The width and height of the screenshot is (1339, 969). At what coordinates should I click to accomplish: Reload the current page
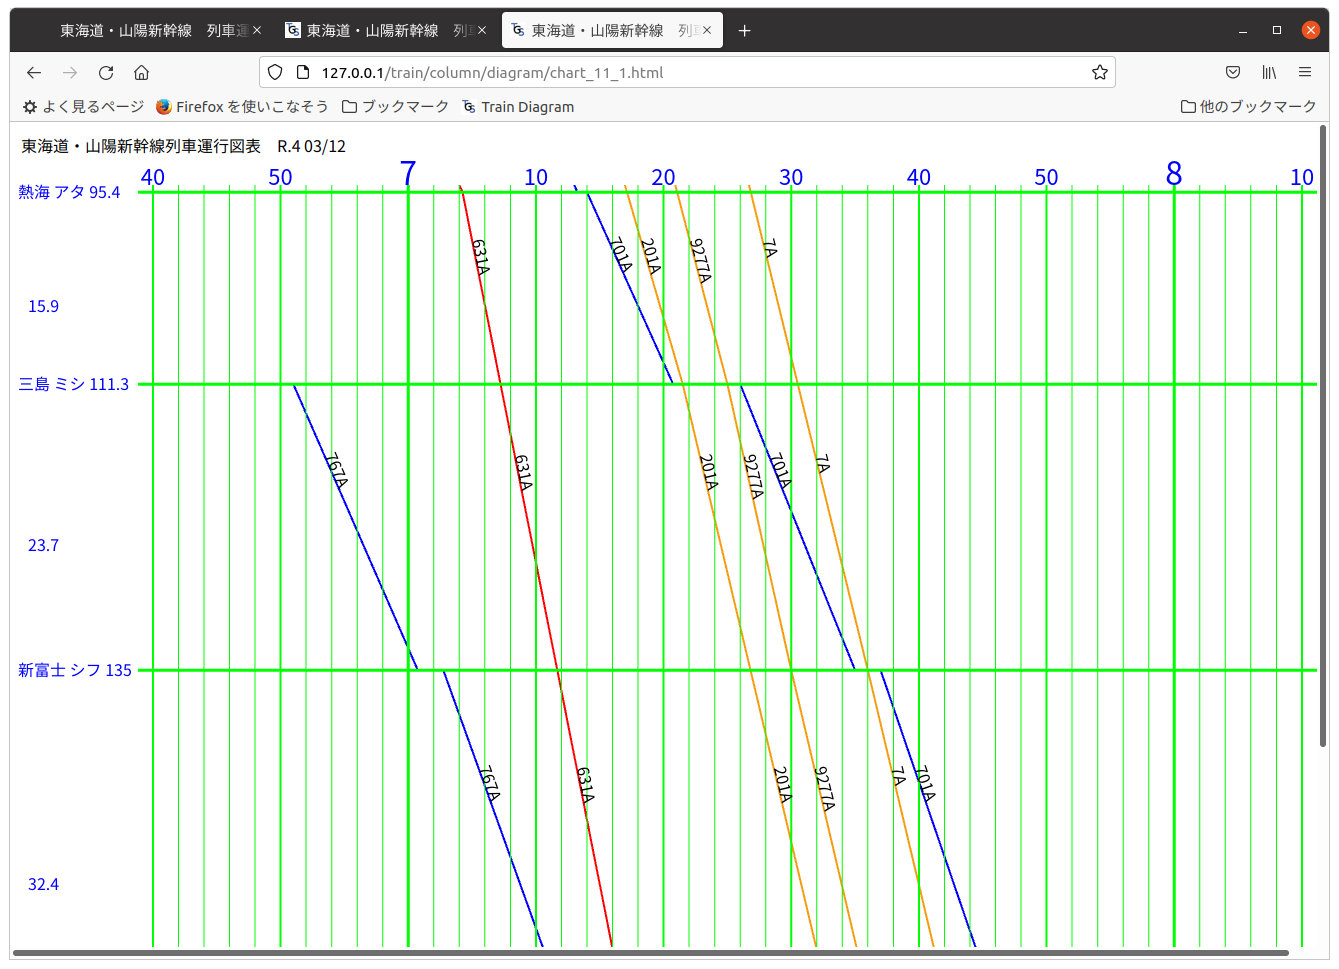(x=106, y=72)
